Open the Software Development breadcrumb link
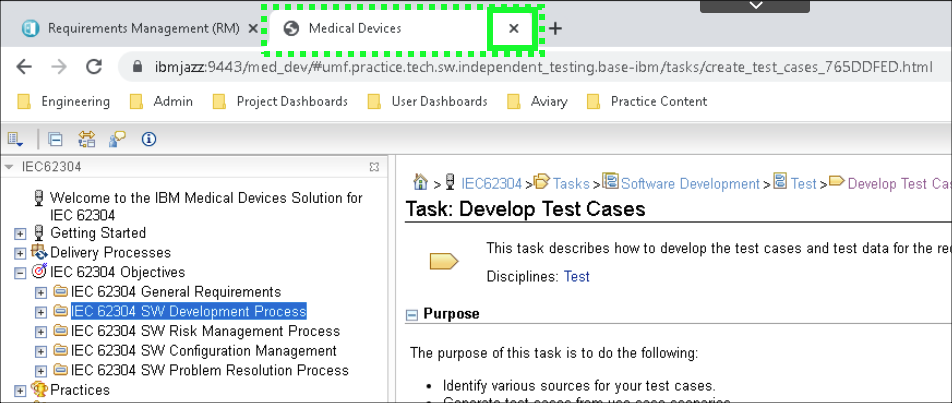952x403 pixels. coord(689,183)
